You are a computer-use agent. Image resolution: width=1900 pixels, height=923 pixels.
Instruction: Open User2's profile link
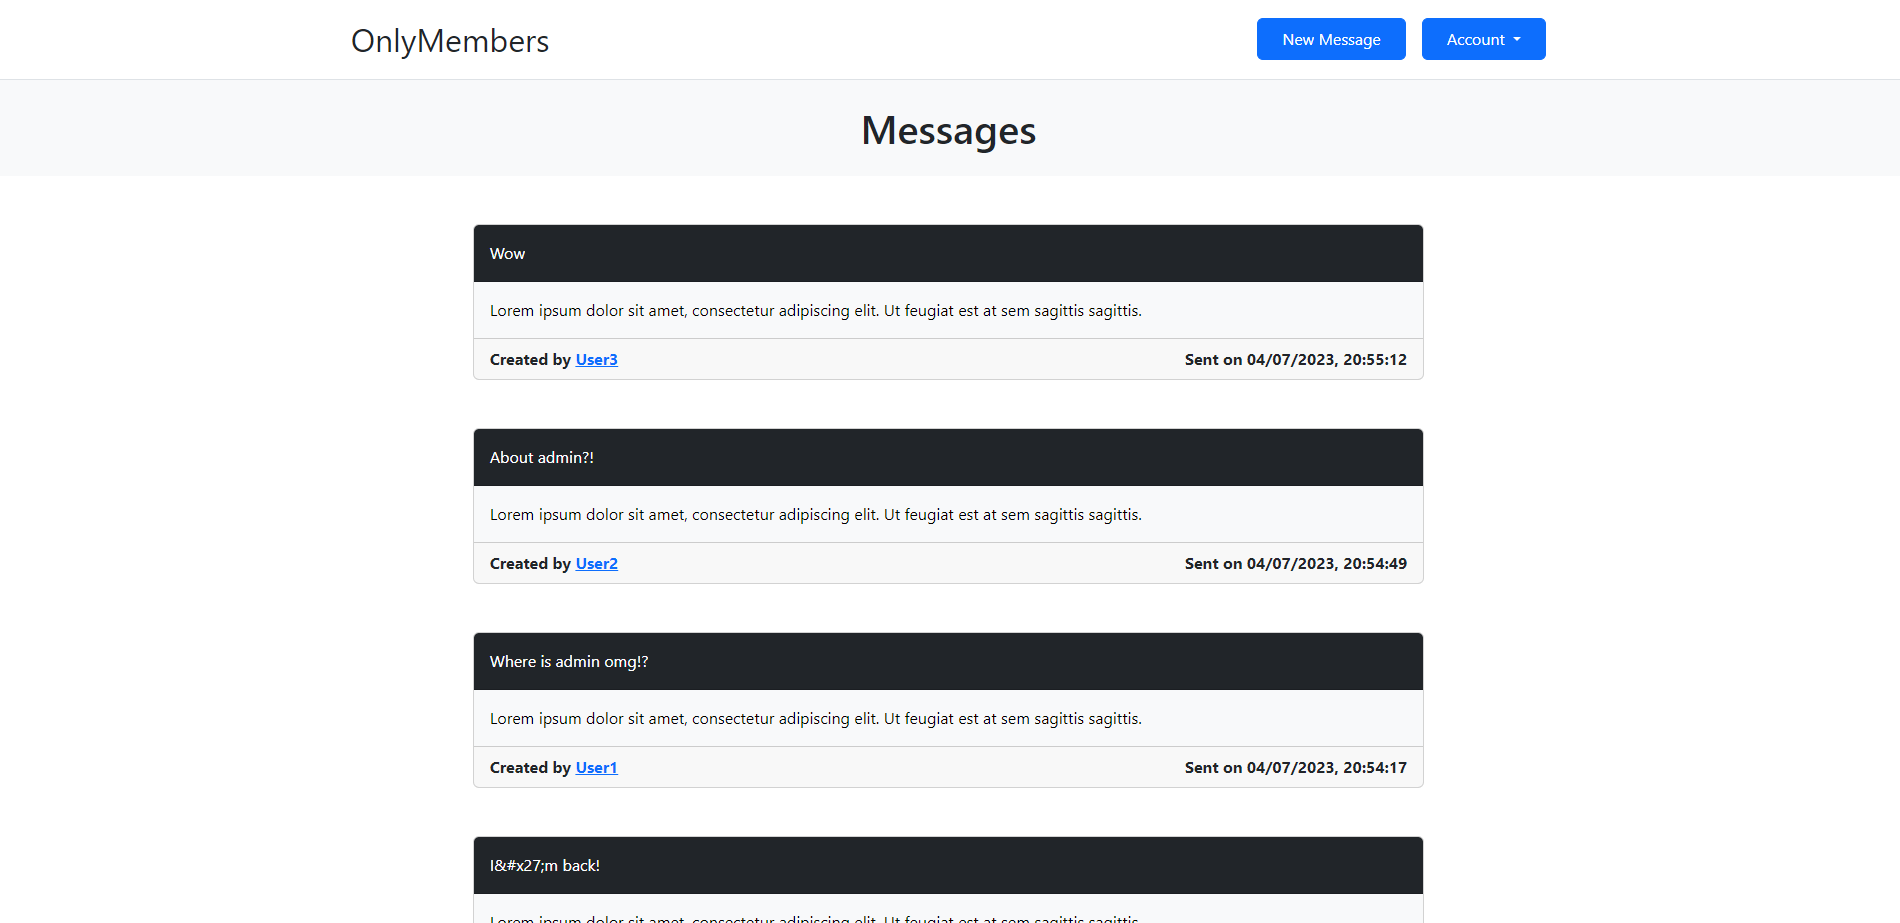tap(596, 563)
